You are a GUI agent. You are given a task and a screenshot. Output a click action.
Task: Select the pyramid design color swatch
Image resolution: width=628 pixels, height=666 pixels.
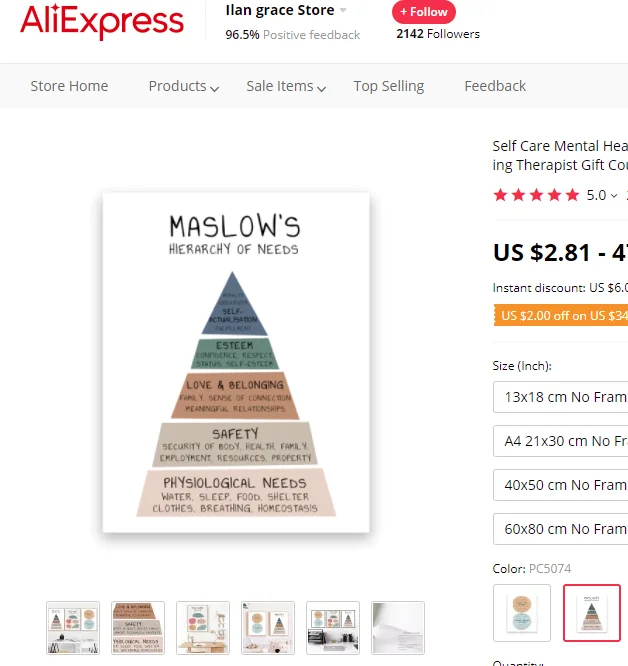point(592,613)
